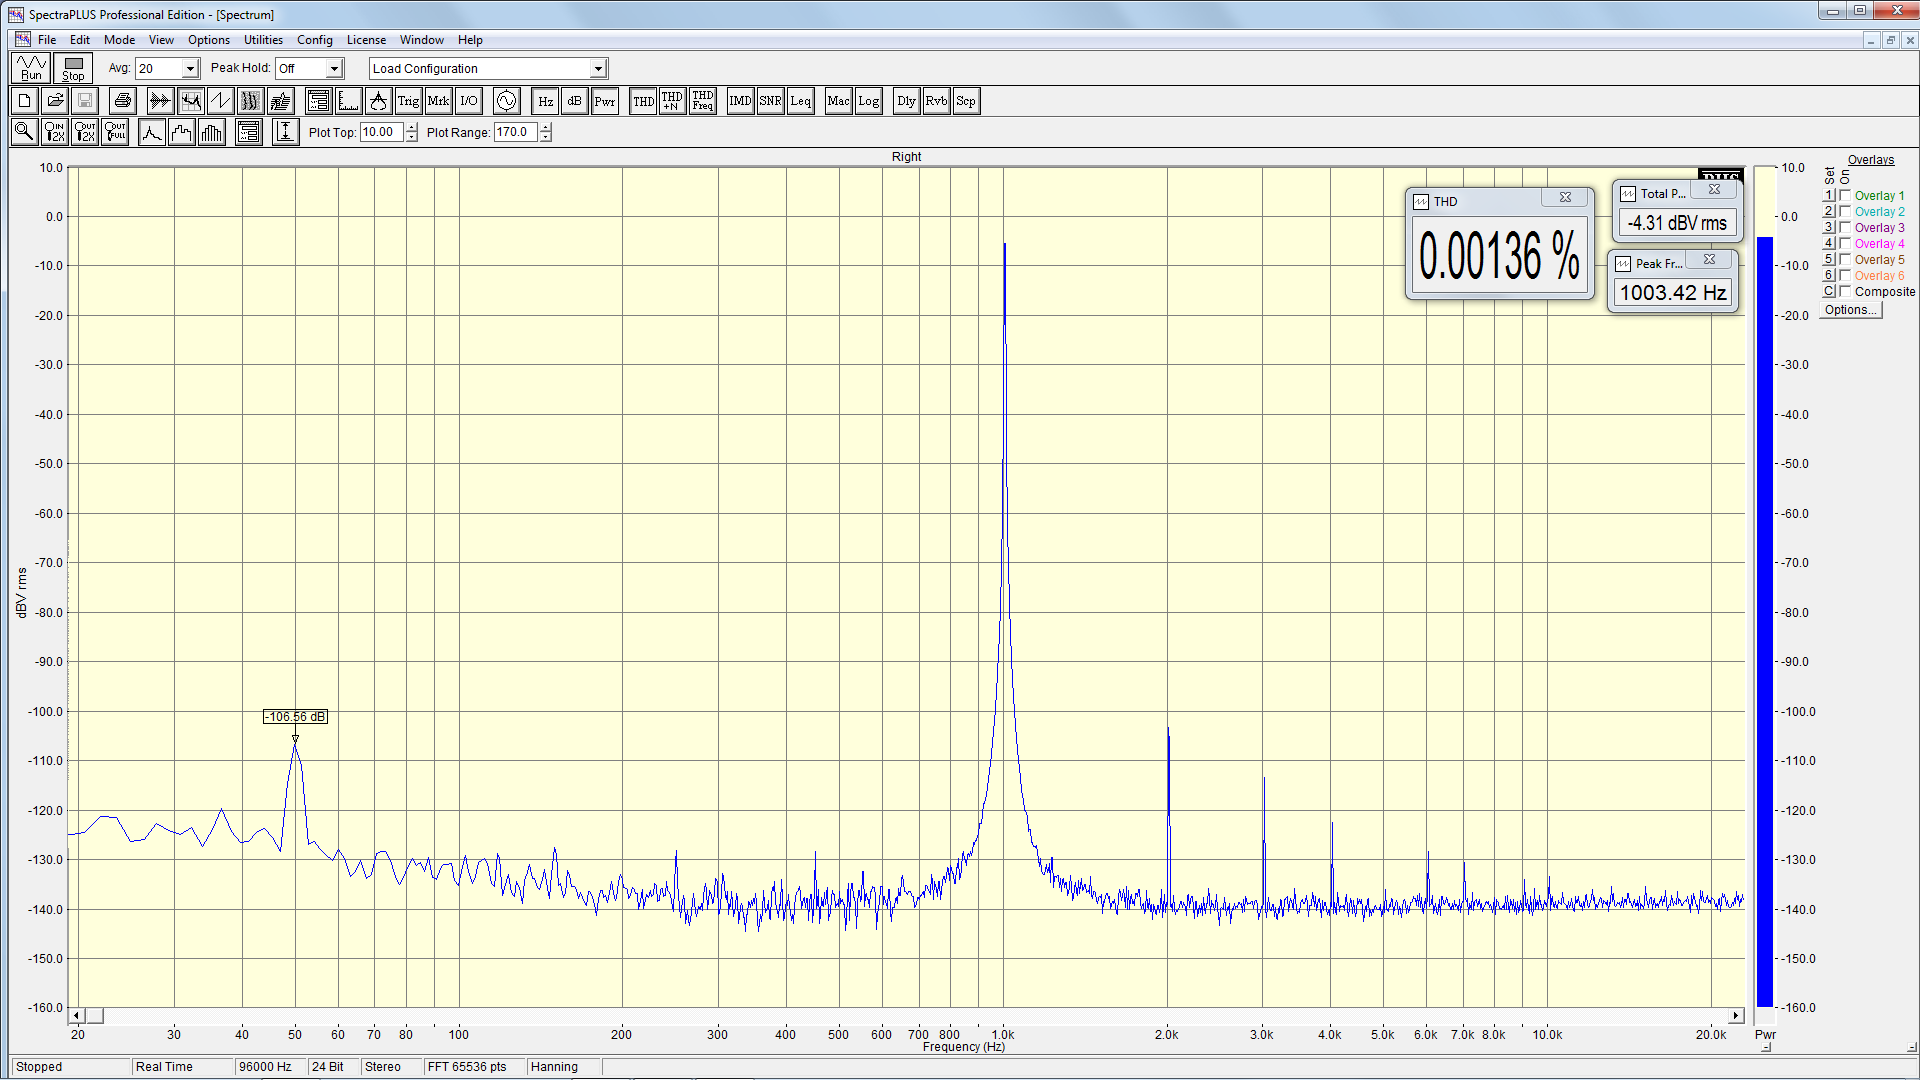Toggle the Composite overlay checkbox

(x=1846, y=292)
